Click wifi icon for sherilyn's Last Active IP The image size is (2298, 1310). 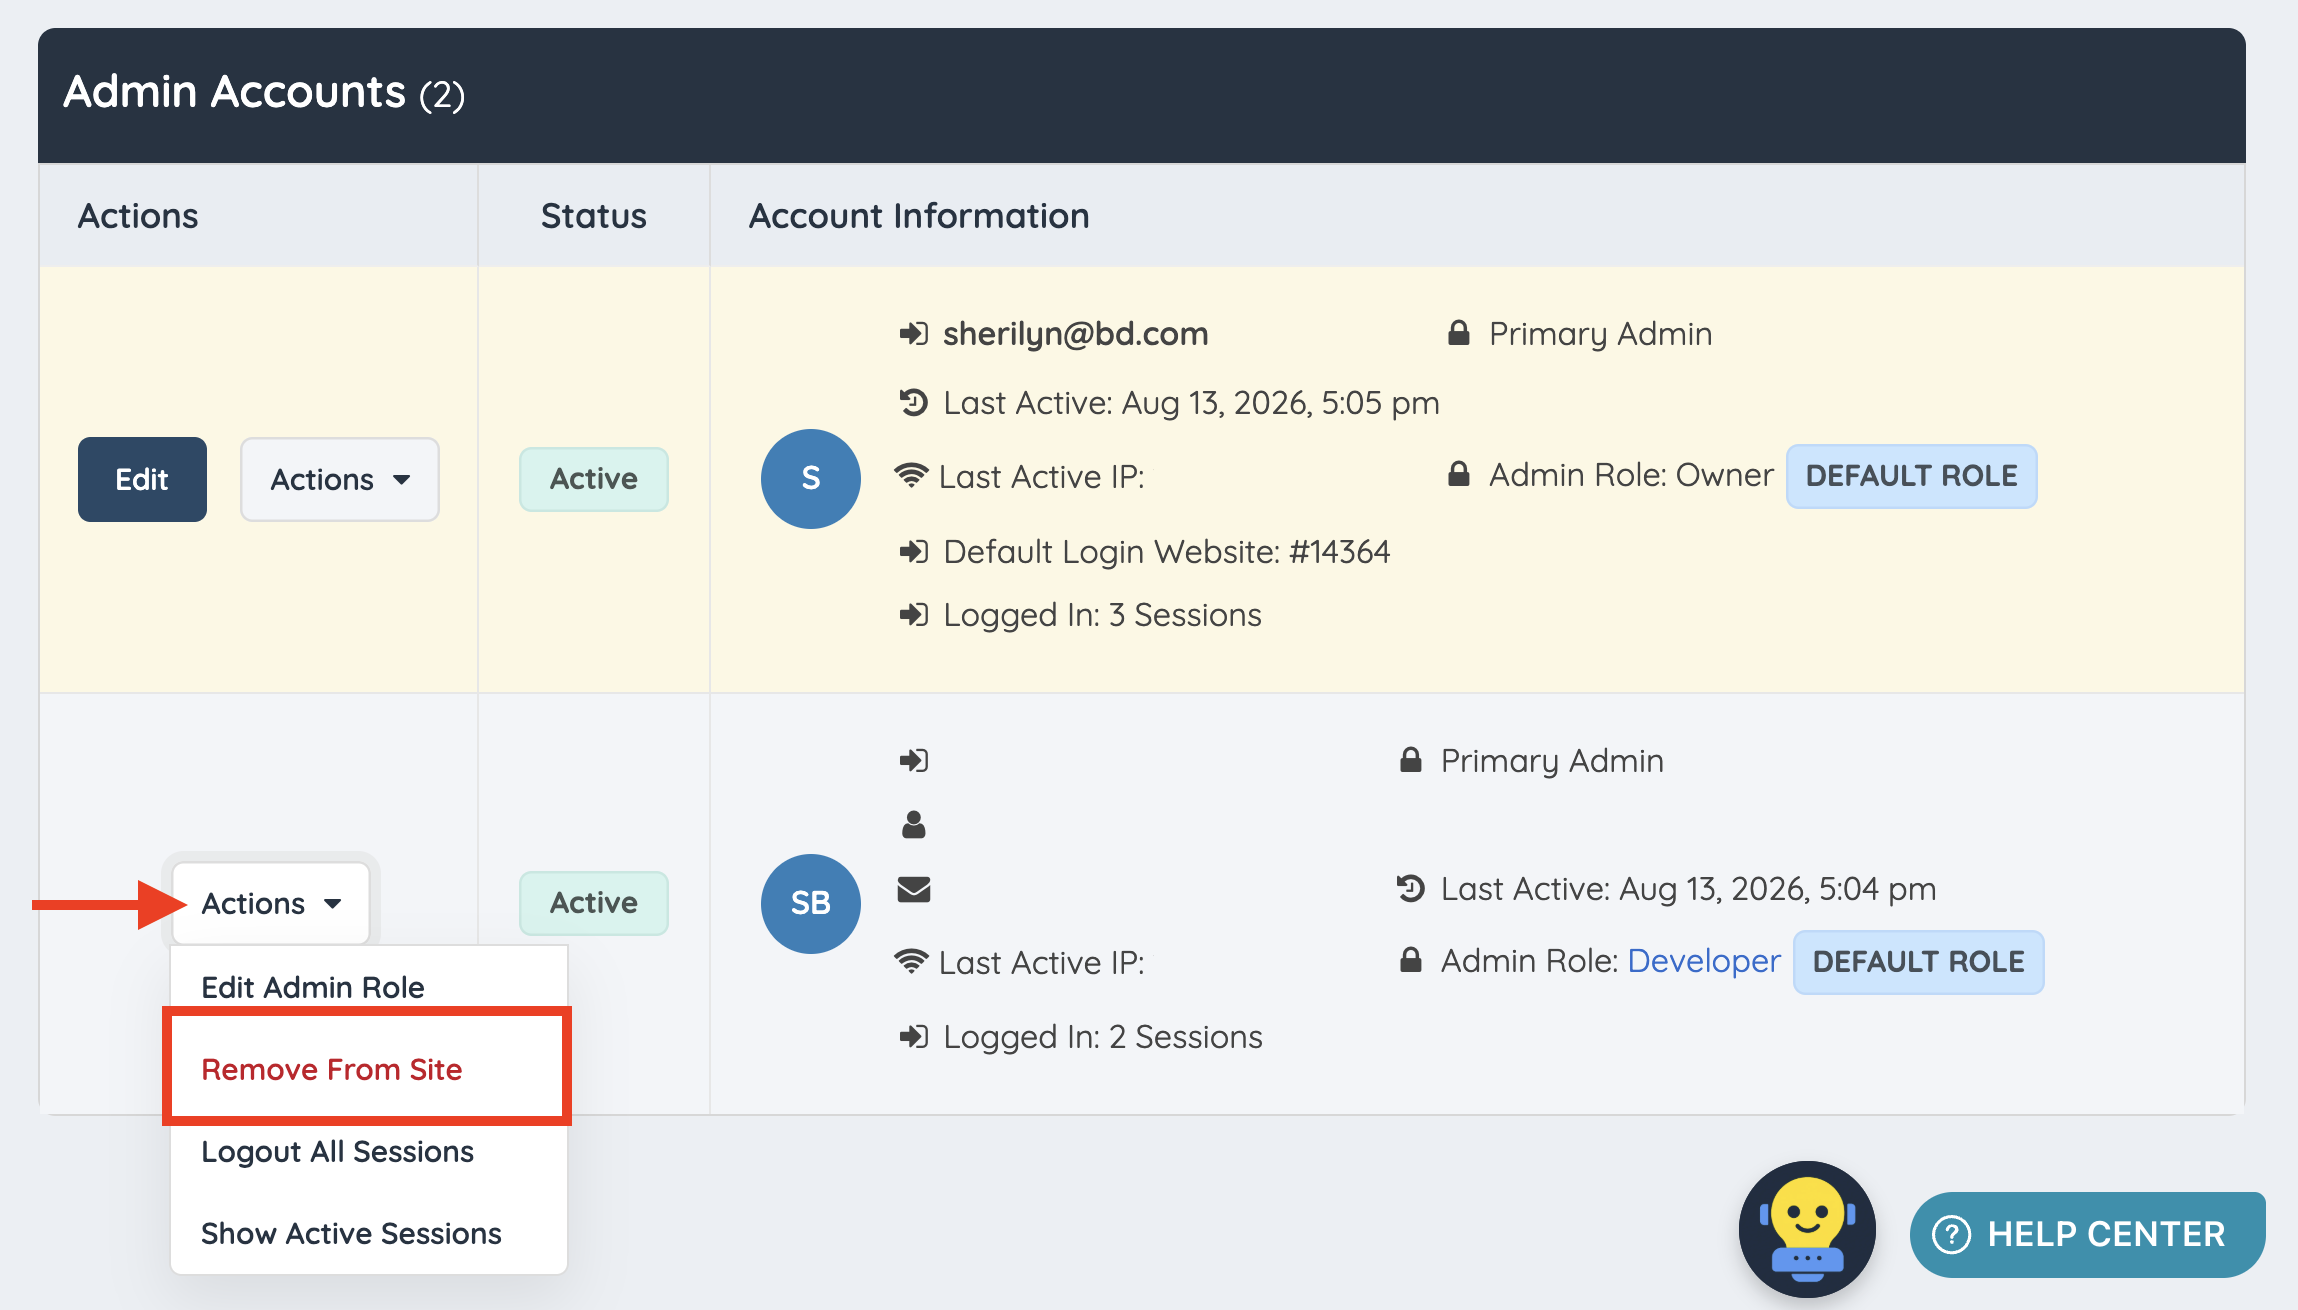point(911,475)
